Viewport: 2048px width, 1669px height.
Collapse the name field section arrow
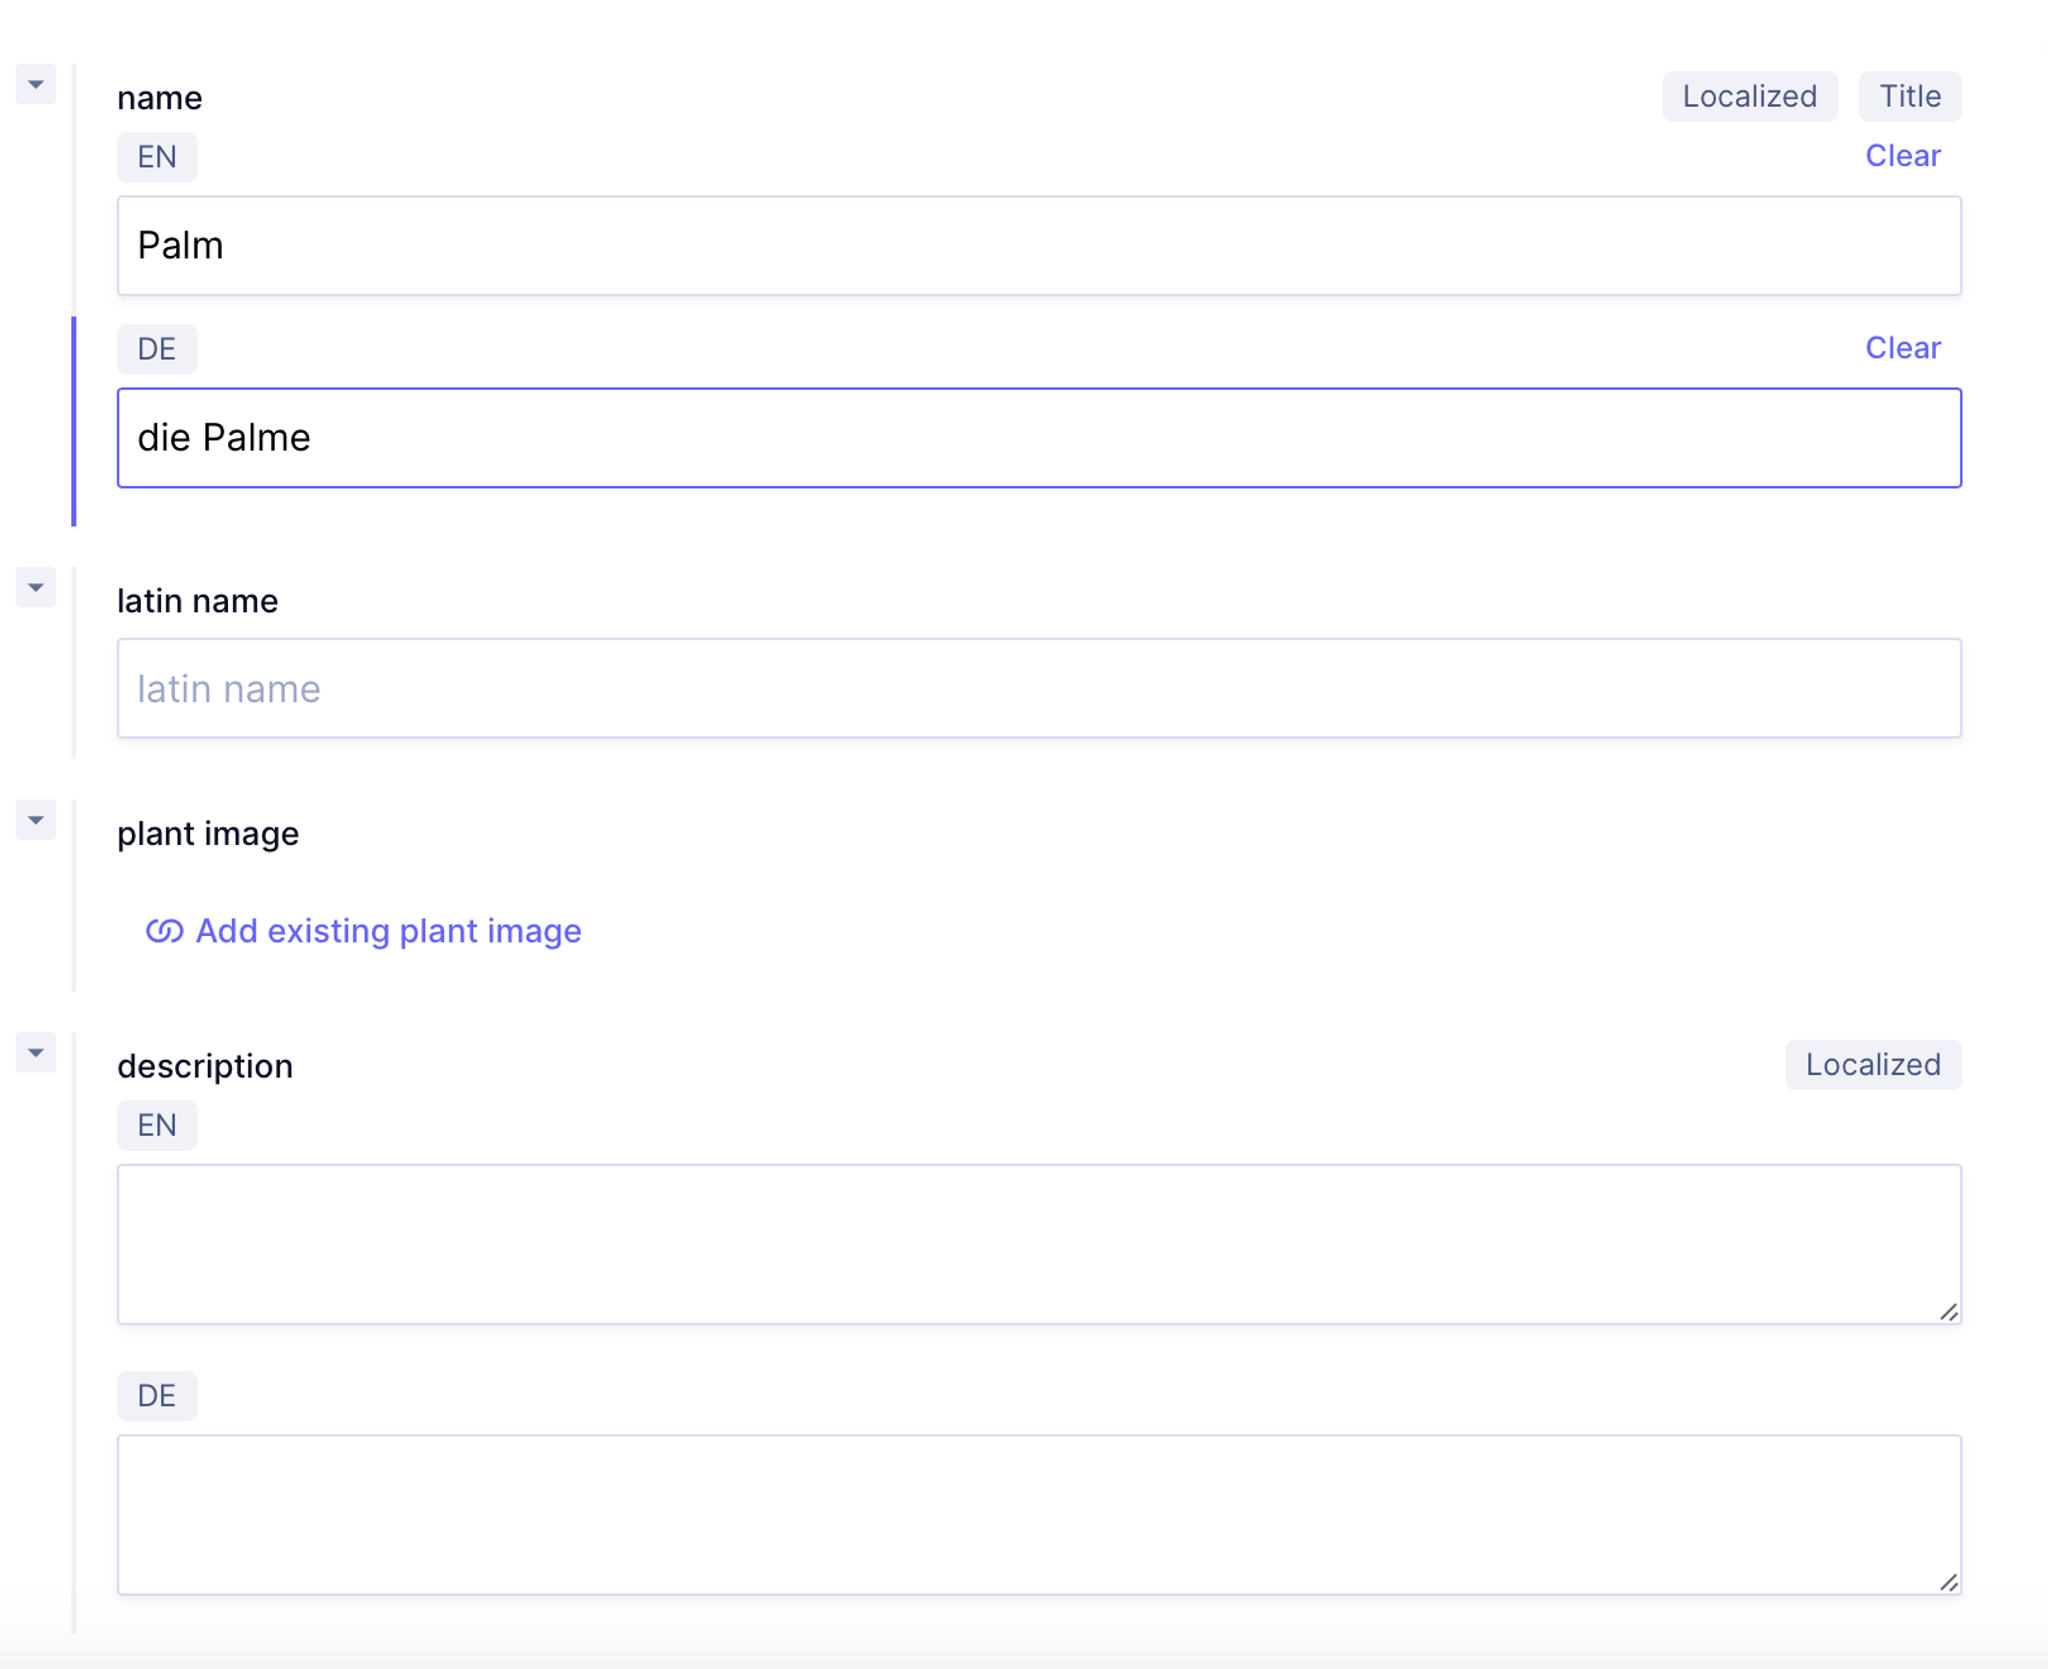pyautogui.click(x=36, y=85)
